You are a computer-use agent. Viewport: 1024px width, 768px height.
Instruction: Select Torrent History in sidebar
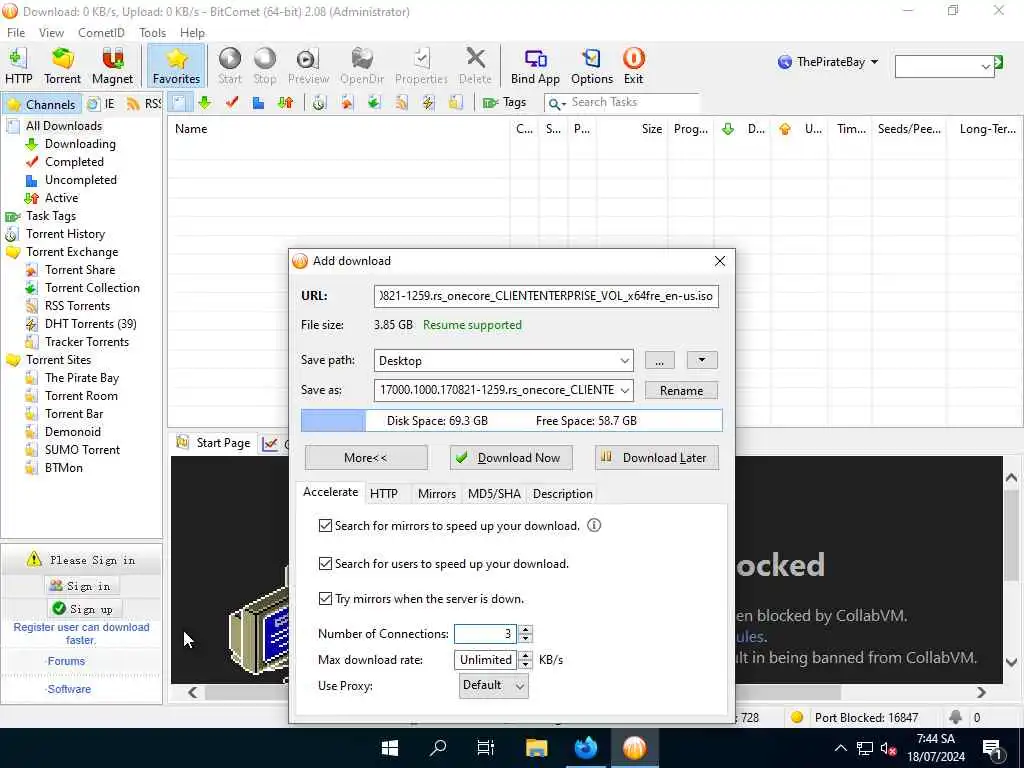[x=65, y=234]
